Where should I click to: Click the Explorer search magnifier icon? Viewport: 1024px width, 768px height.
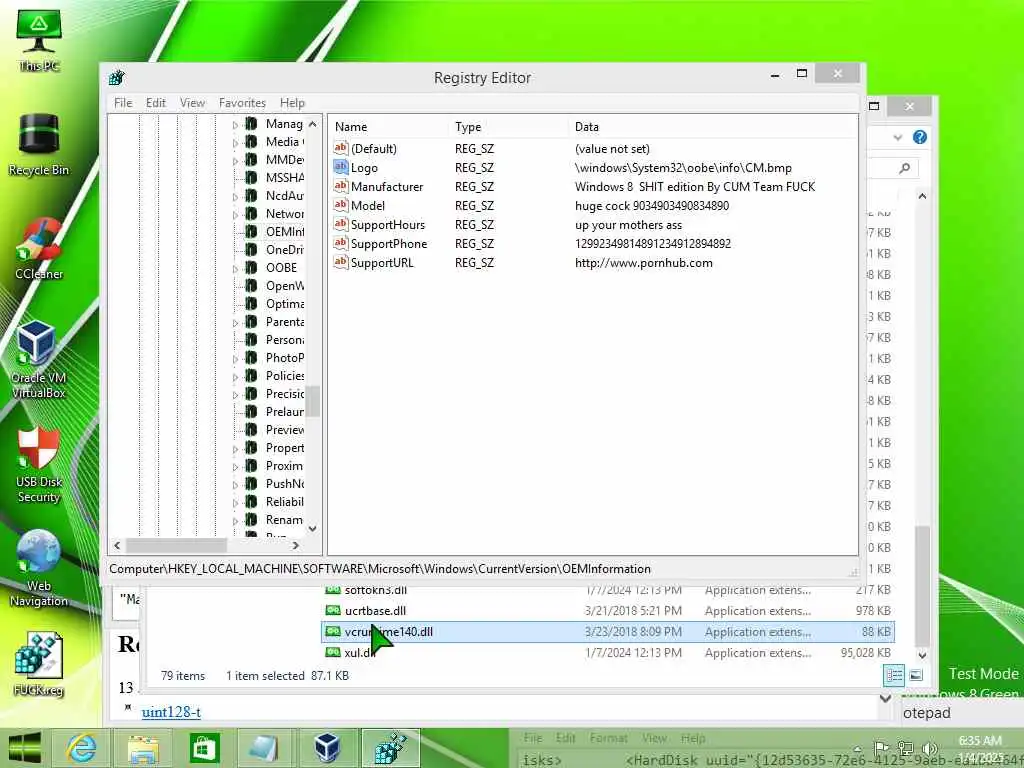coord(904,168)
